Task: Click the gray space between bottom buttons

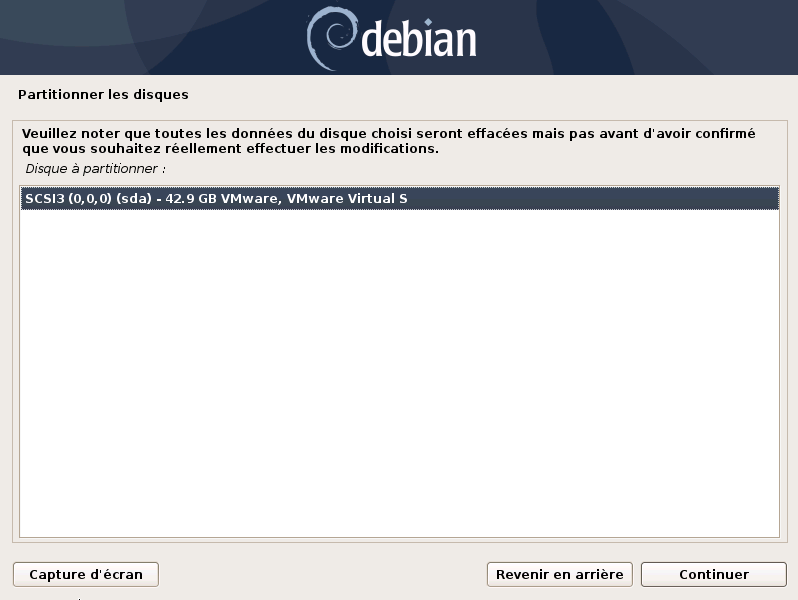Action: pos(323,575)
